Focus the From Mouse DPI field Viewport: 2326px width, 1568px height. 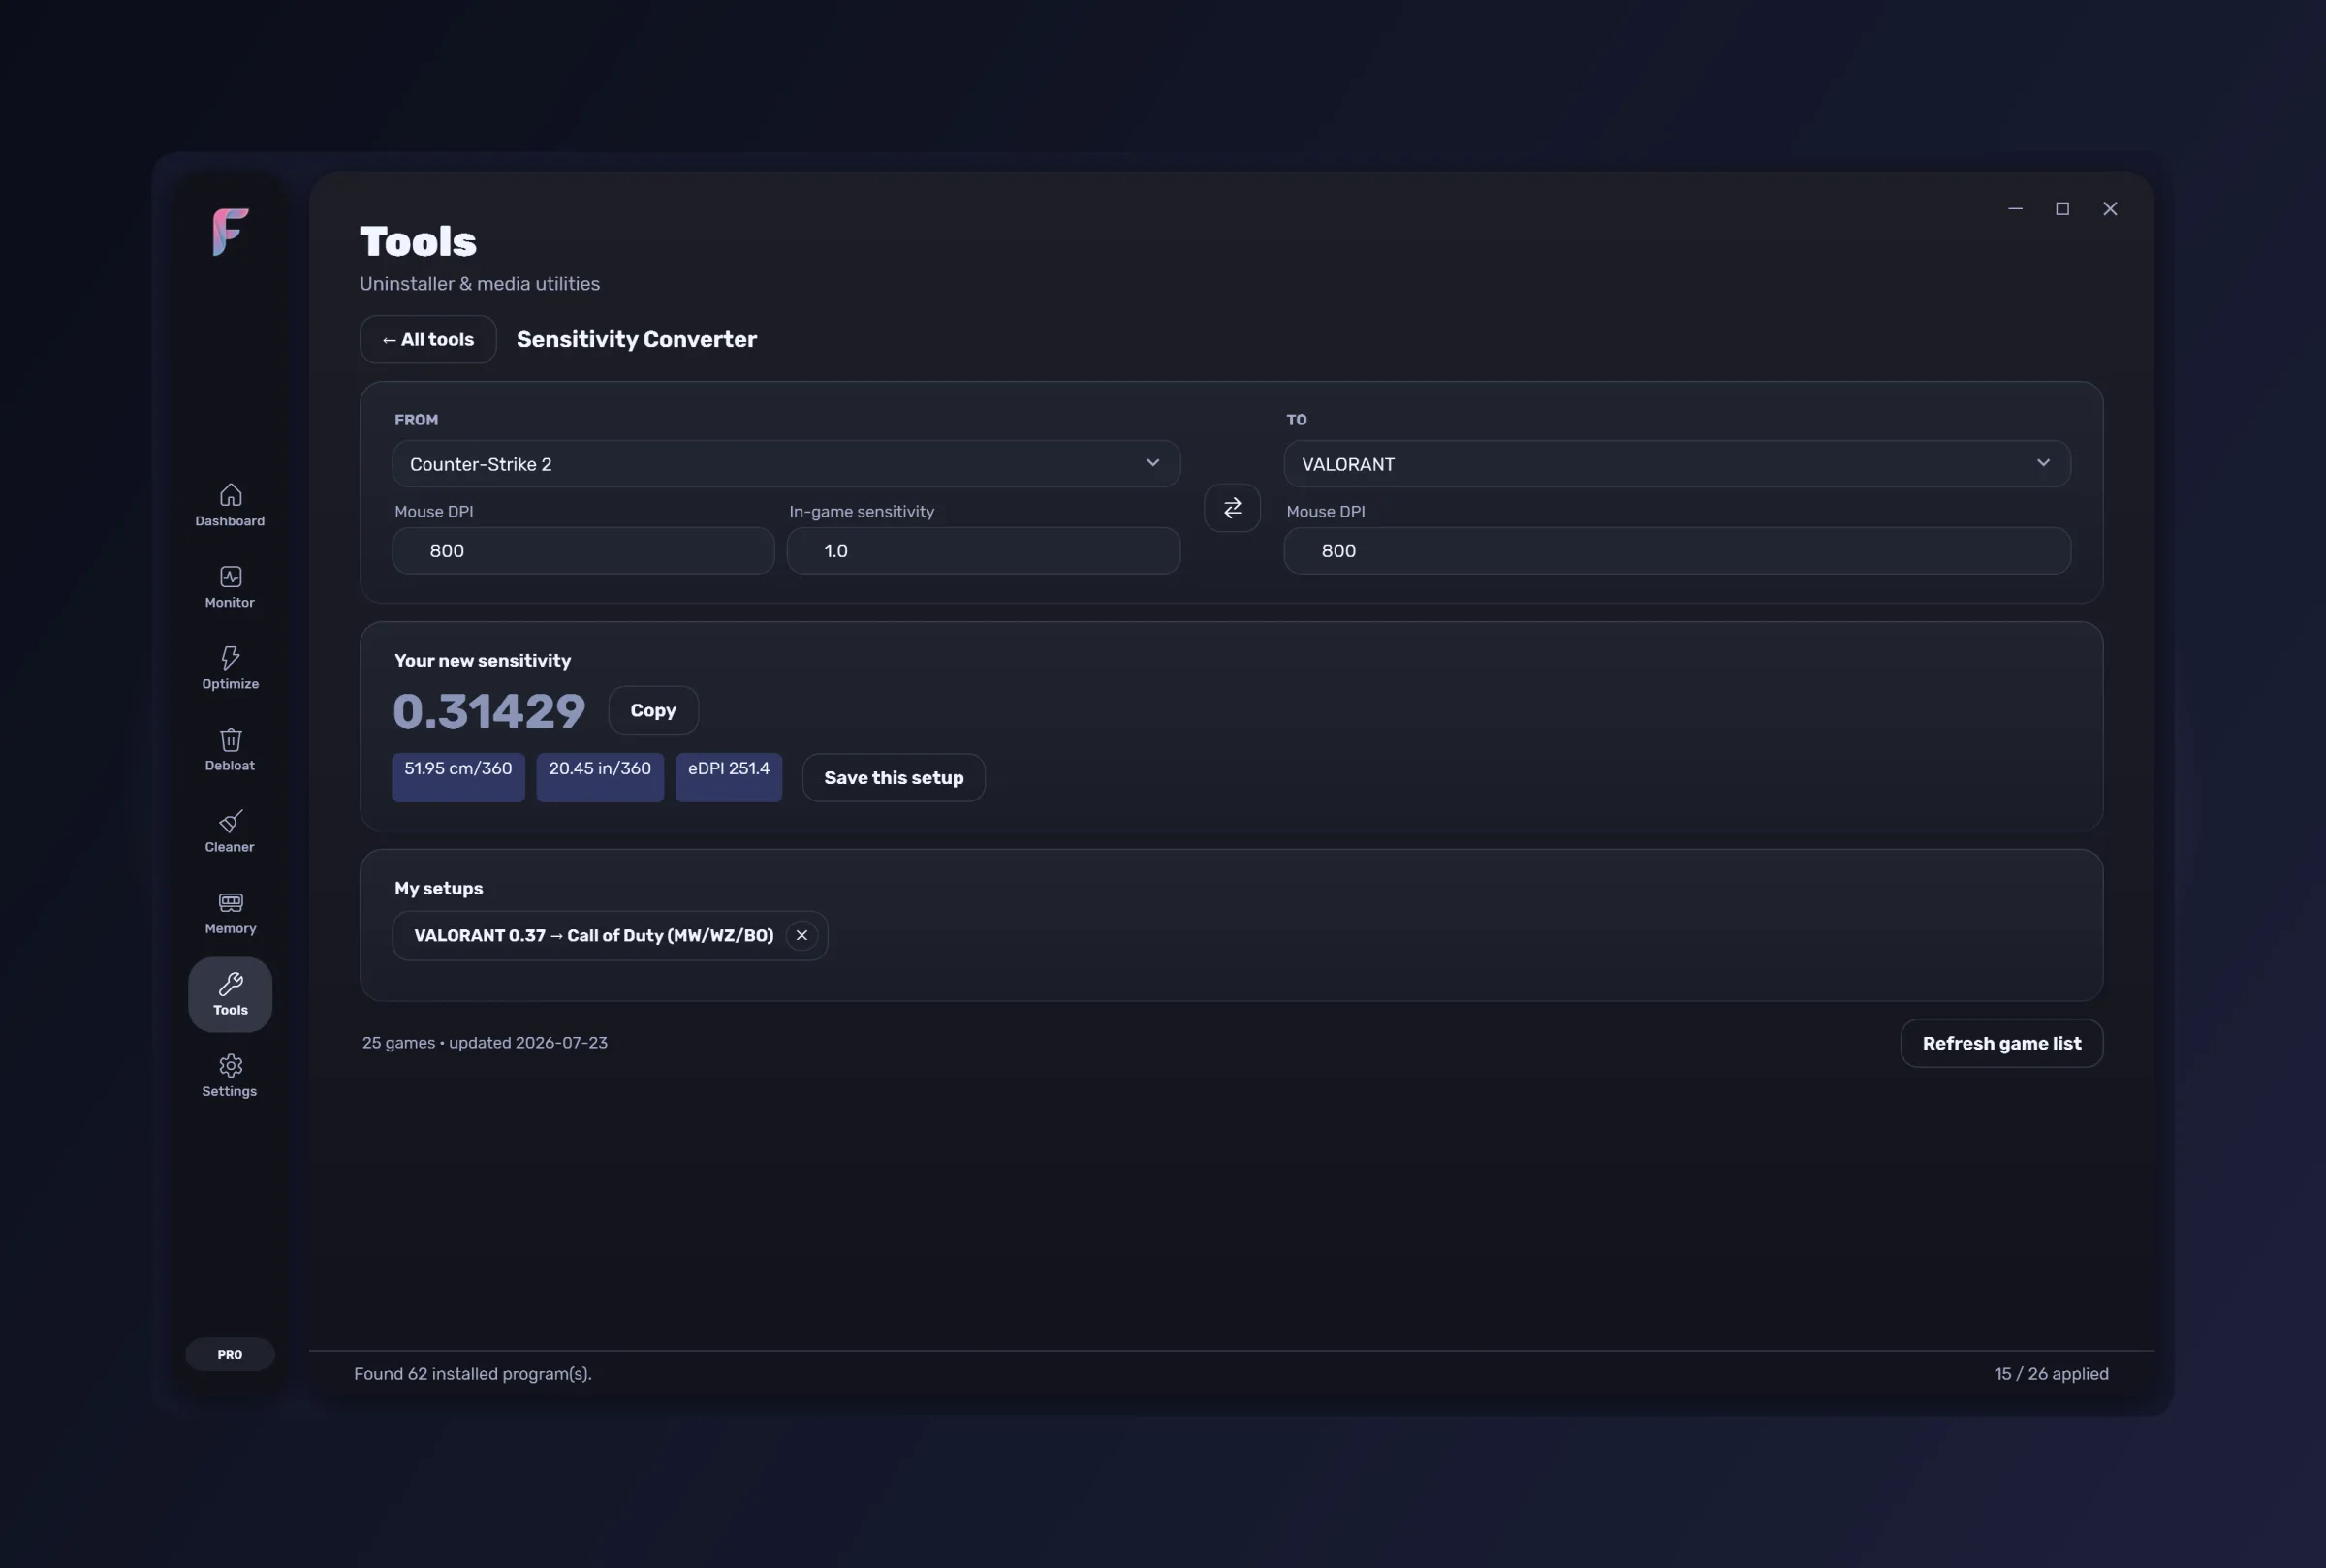coord(583,551)
